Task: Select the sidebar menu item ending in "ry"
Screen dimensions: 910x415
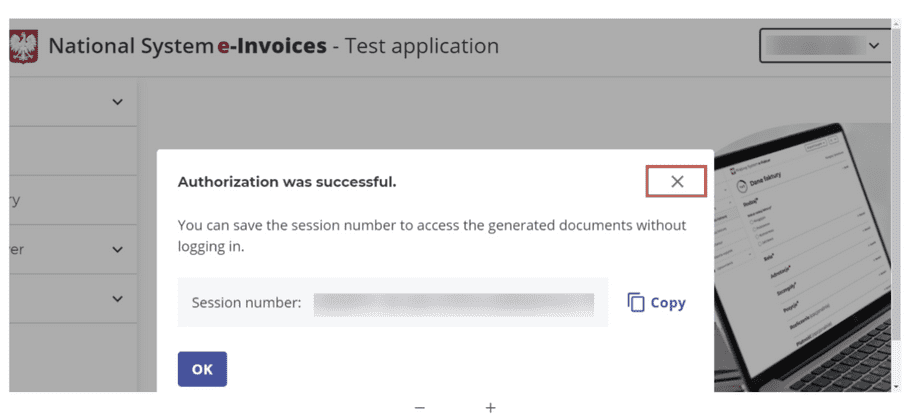Action: tap(14, 200)
